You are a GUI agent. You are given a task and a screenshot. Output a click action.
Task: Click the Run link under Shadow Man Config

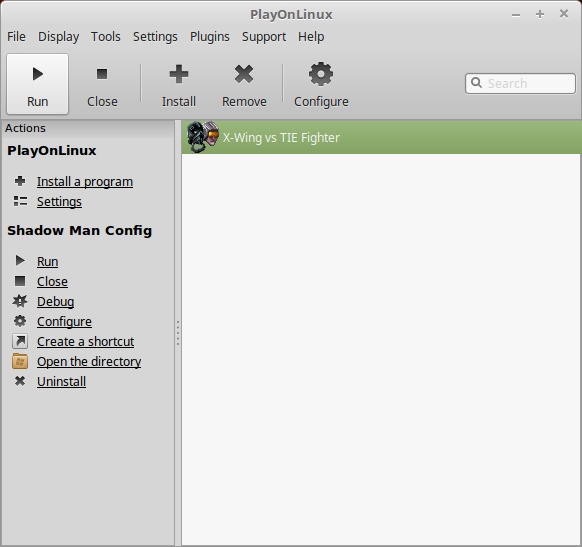[x=48, y=261]
